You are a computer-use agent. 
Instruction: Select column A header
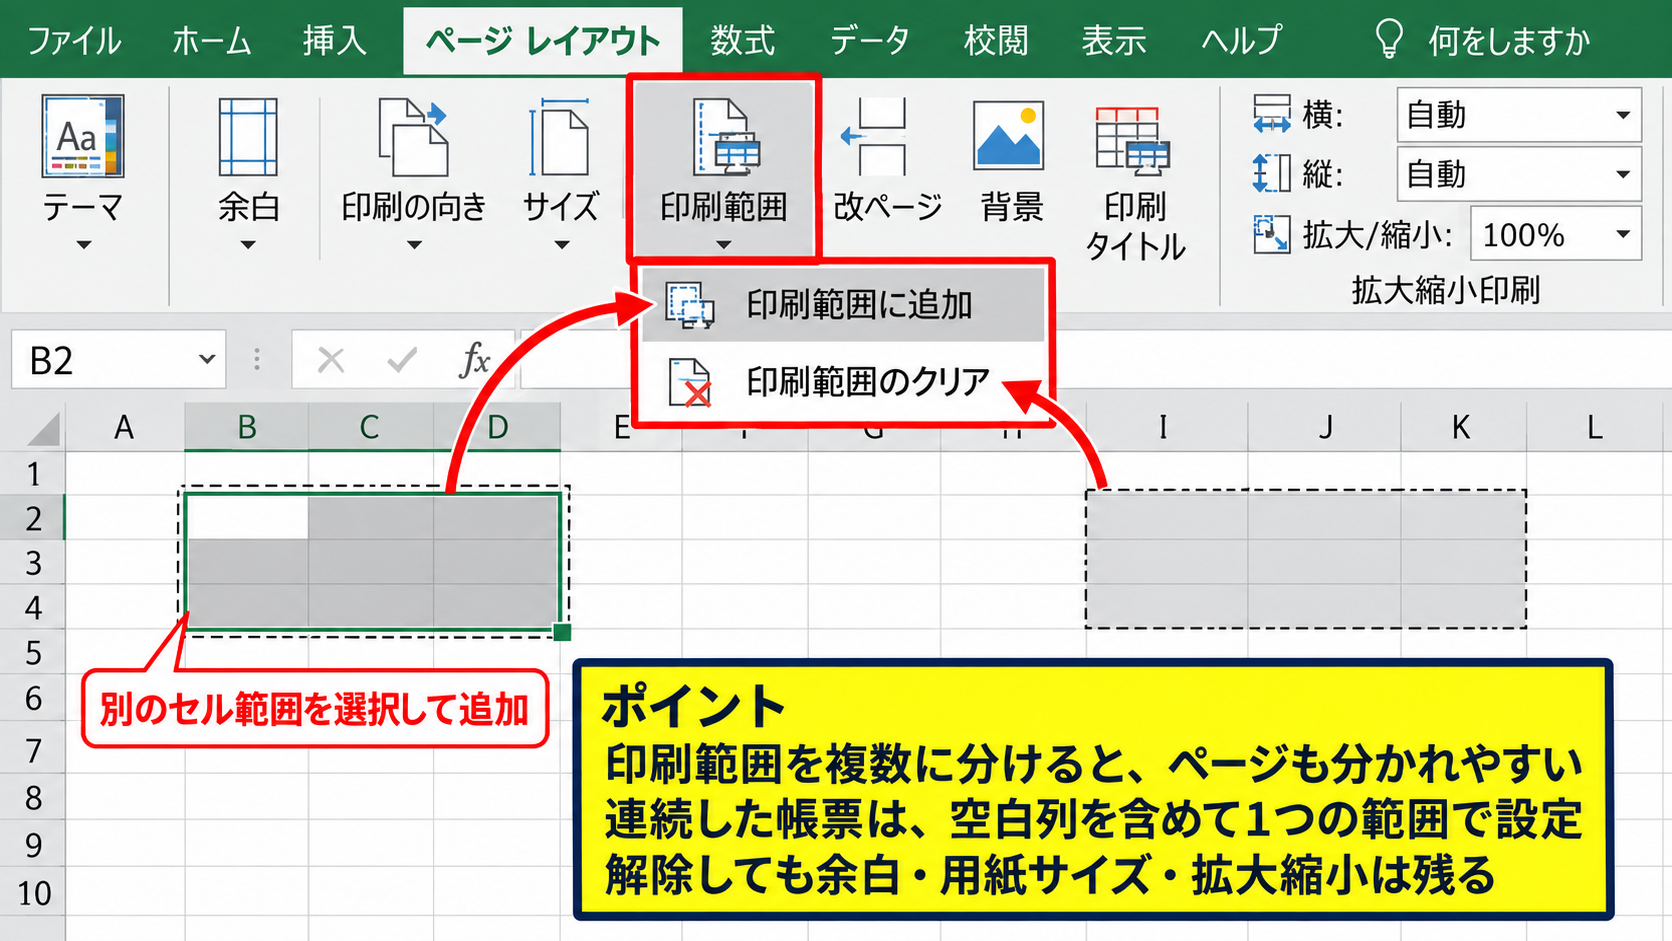pyautogui.click(x=124, y=428)
